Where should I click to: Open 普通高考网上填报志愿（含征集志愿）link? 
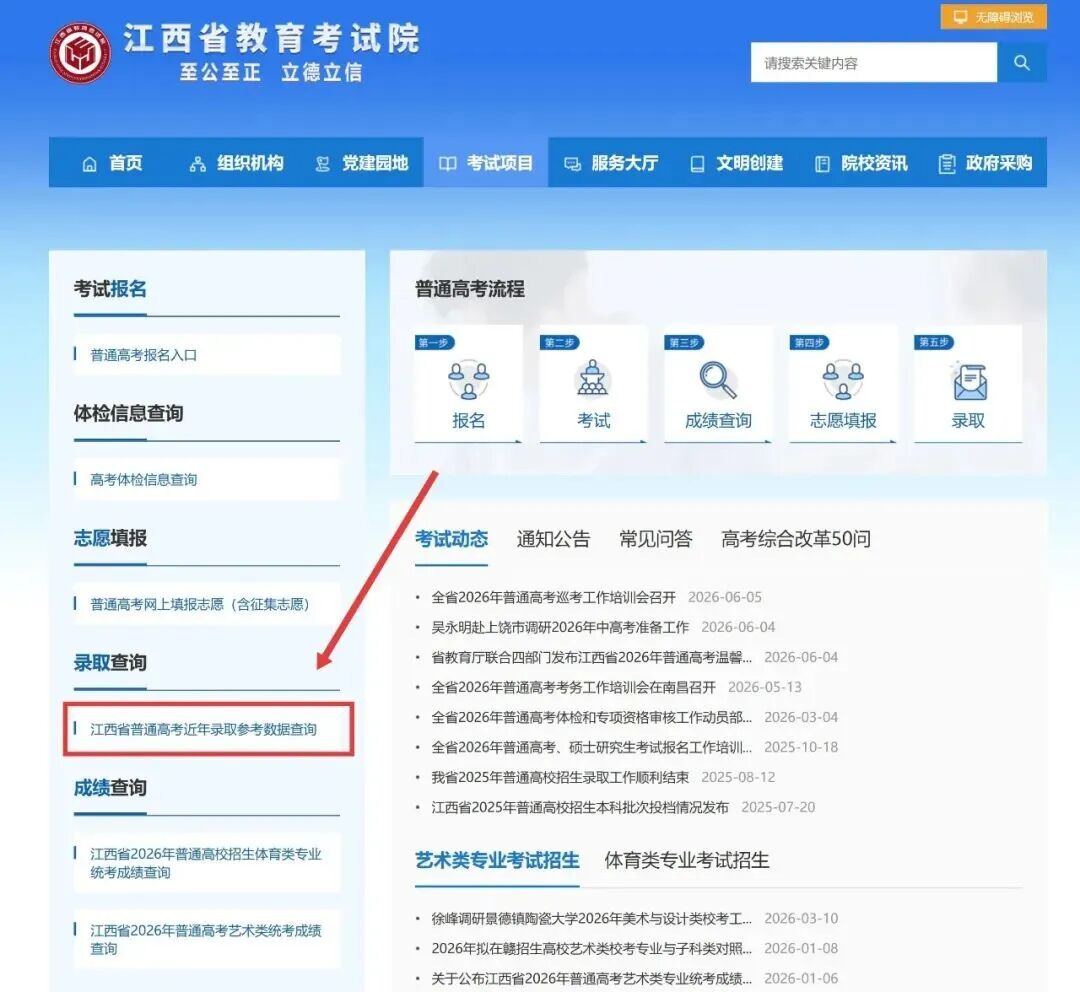tap(207, 604)
